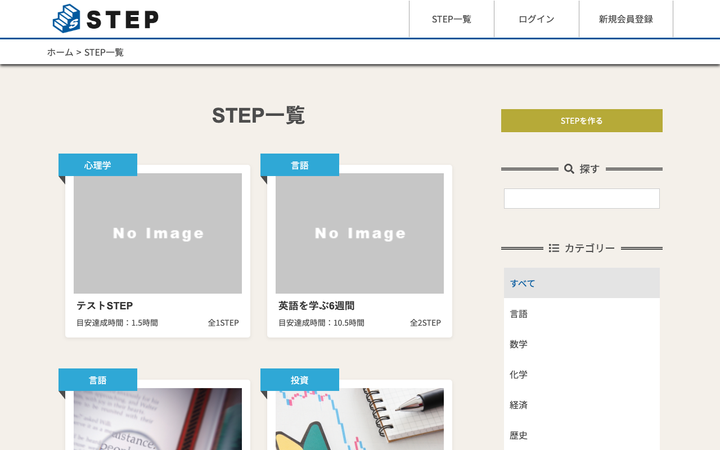Click the テストSTEP title

[x=105, y=306]
